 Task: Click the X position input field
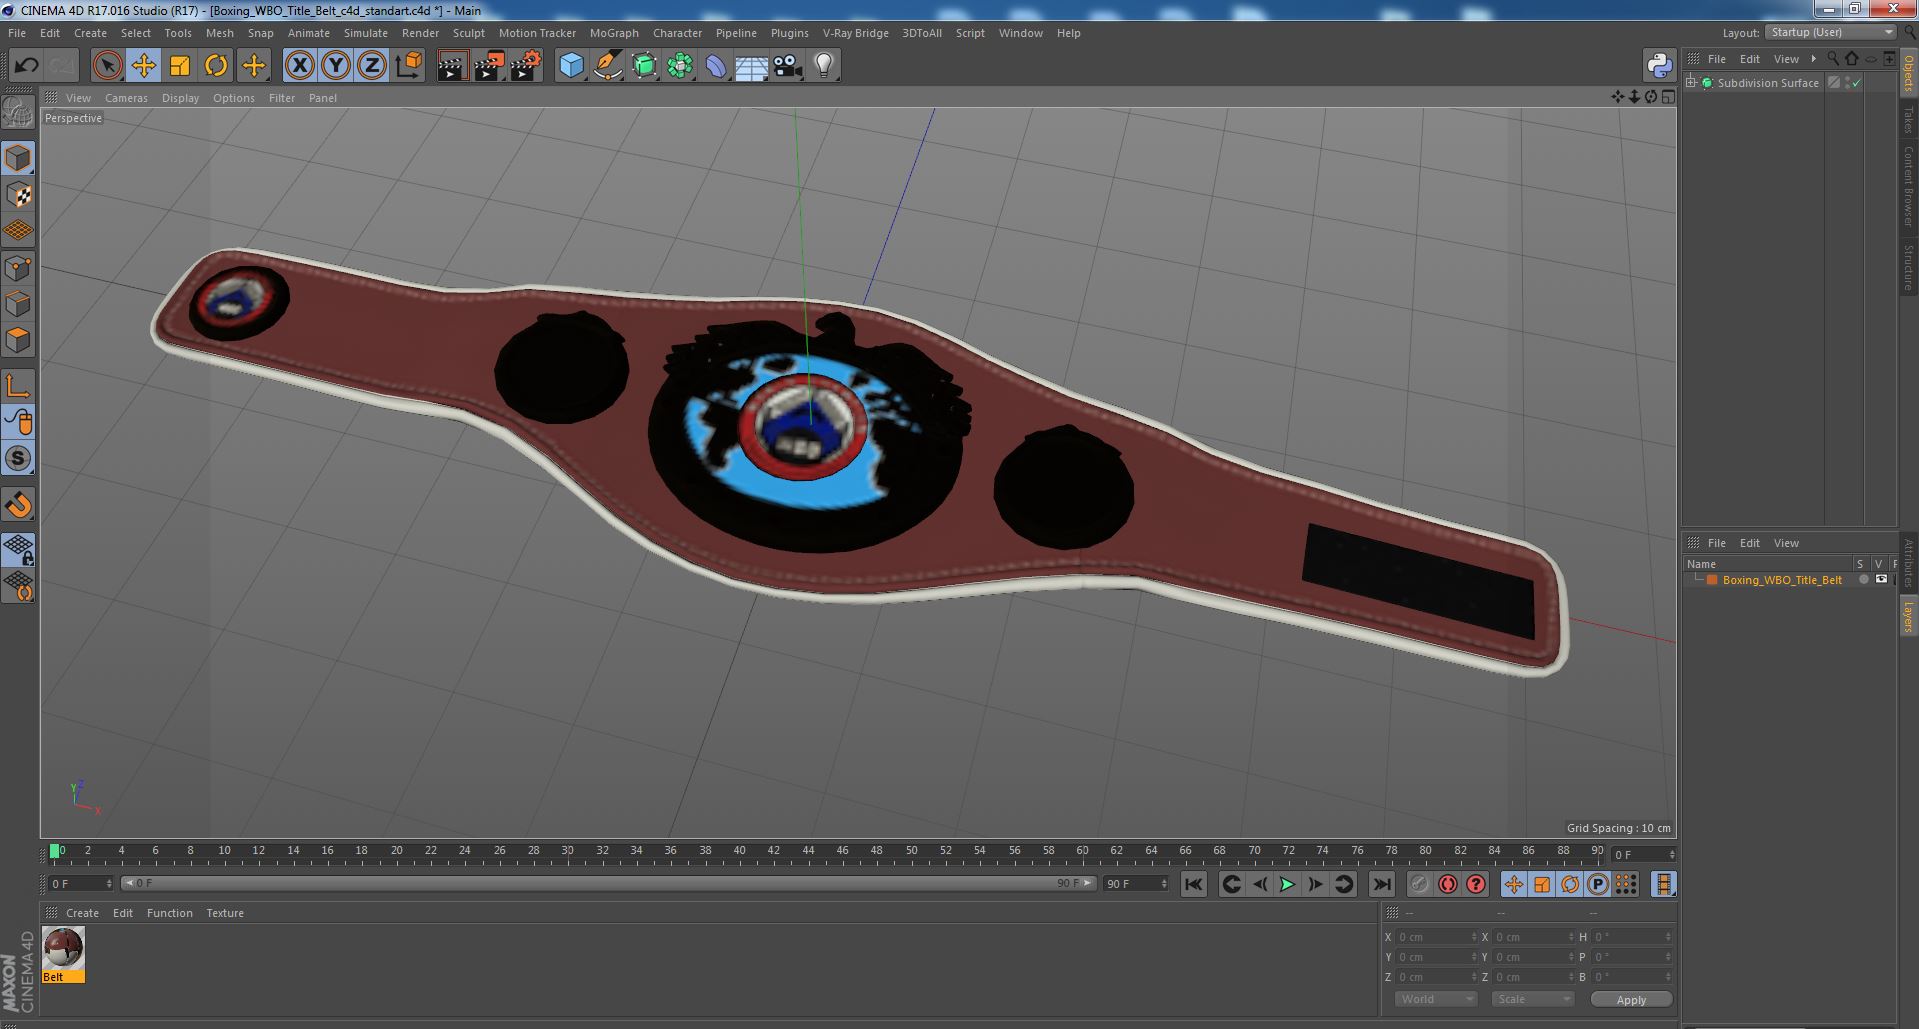coord(1436,937)
